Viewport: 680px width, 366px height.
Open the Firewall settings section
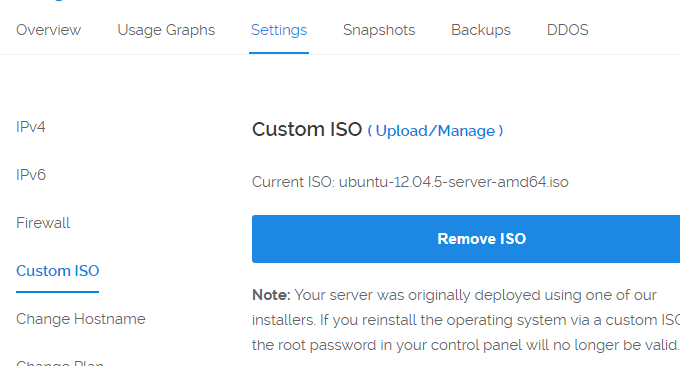pos(43,223)
